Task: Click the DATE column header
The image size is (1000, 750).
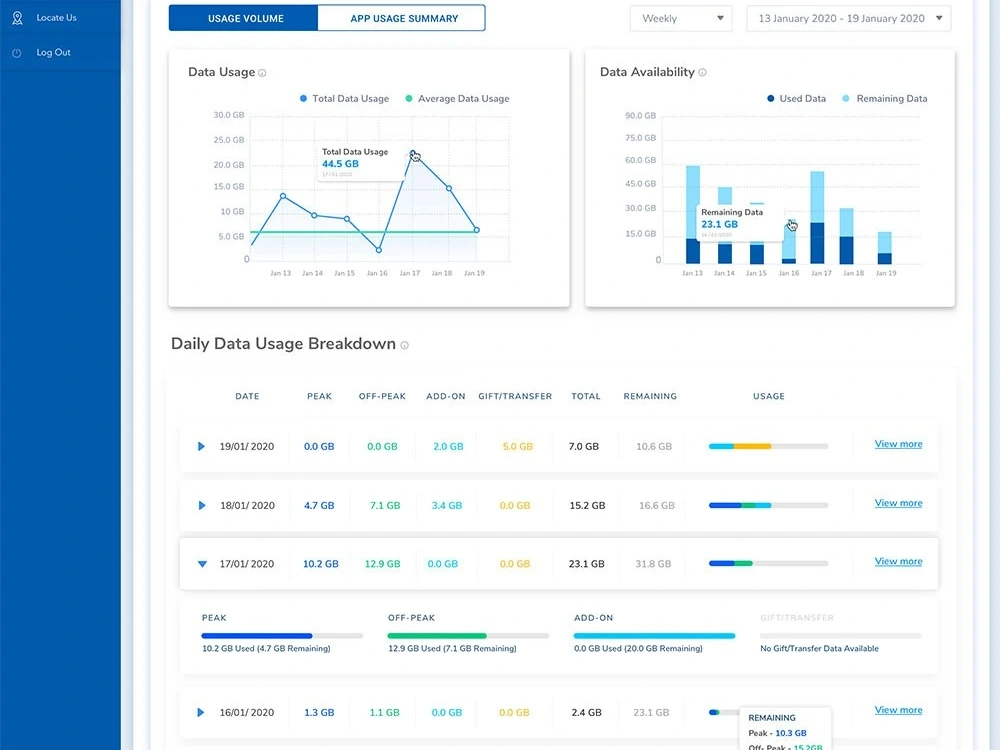Action: (247, 396)
